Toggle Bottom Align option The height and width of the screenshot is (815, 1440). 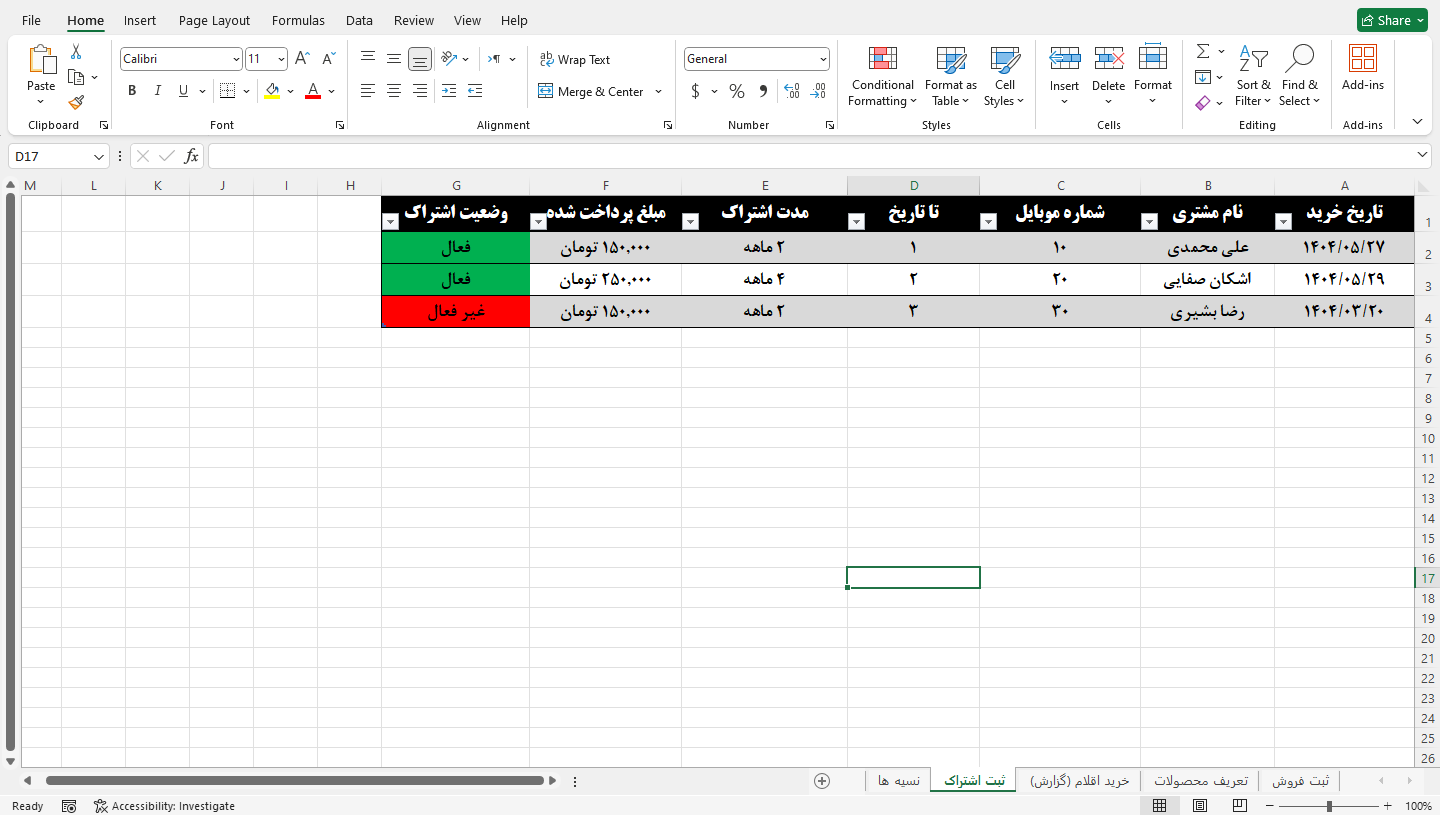pyautogui.click(x=420, y=59)
